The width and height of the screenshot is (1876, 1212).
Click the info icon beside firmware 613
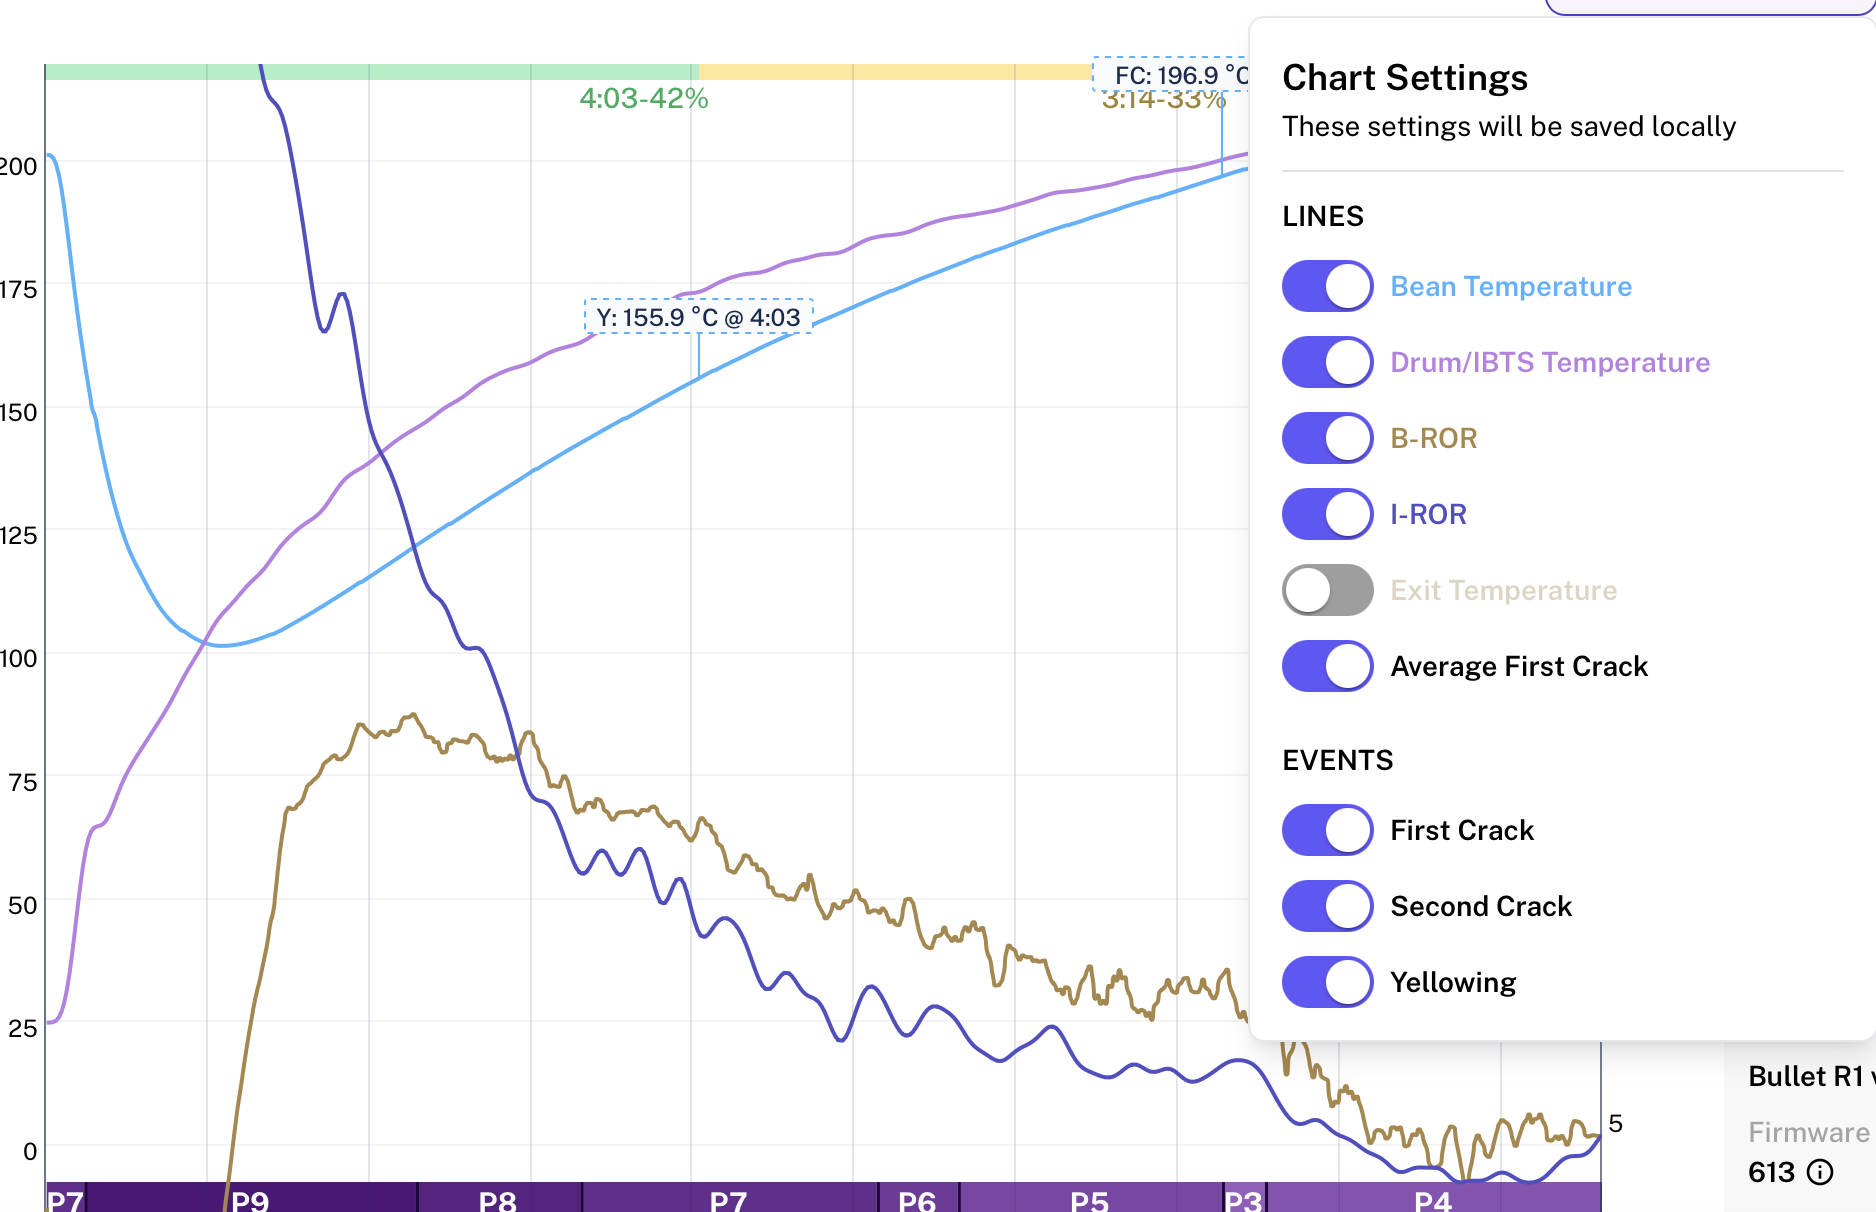click(x=1821, y=1172)
